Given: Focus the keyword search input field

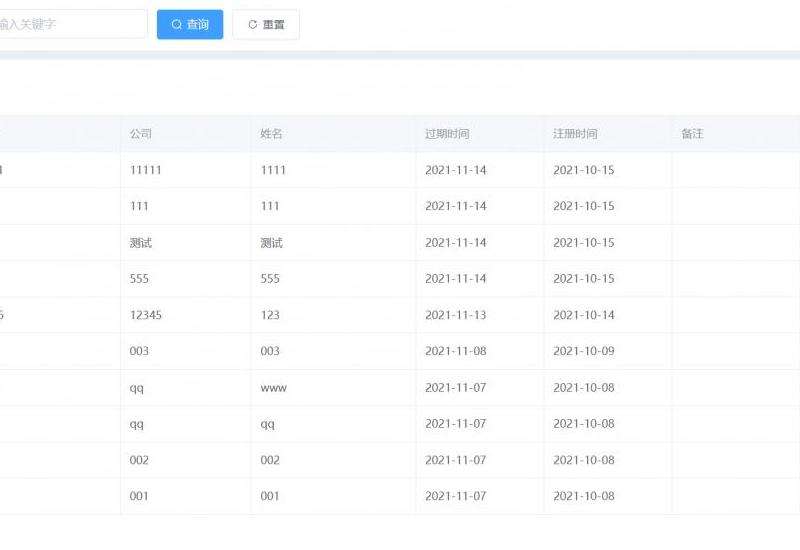Looking at the screenshot, I should point(71,24).
